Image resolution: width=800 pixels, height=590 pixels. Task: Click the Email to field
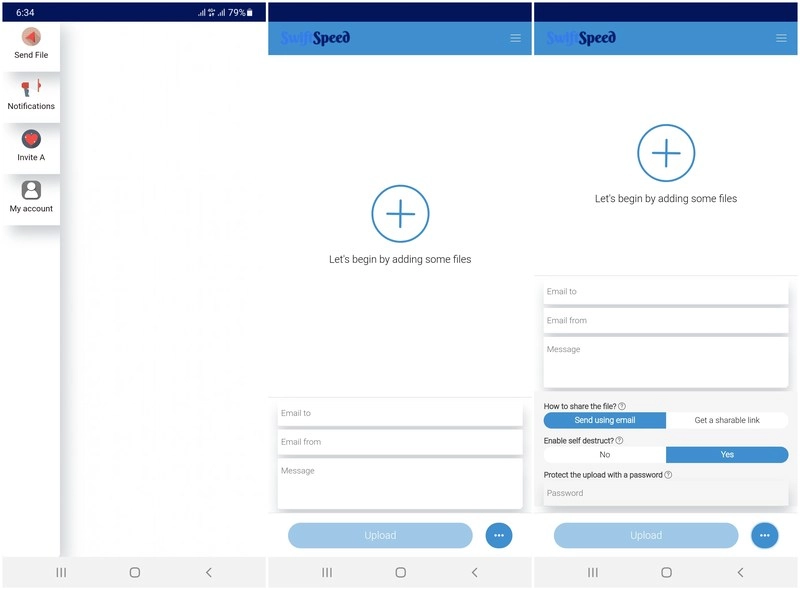coord(400,412)
